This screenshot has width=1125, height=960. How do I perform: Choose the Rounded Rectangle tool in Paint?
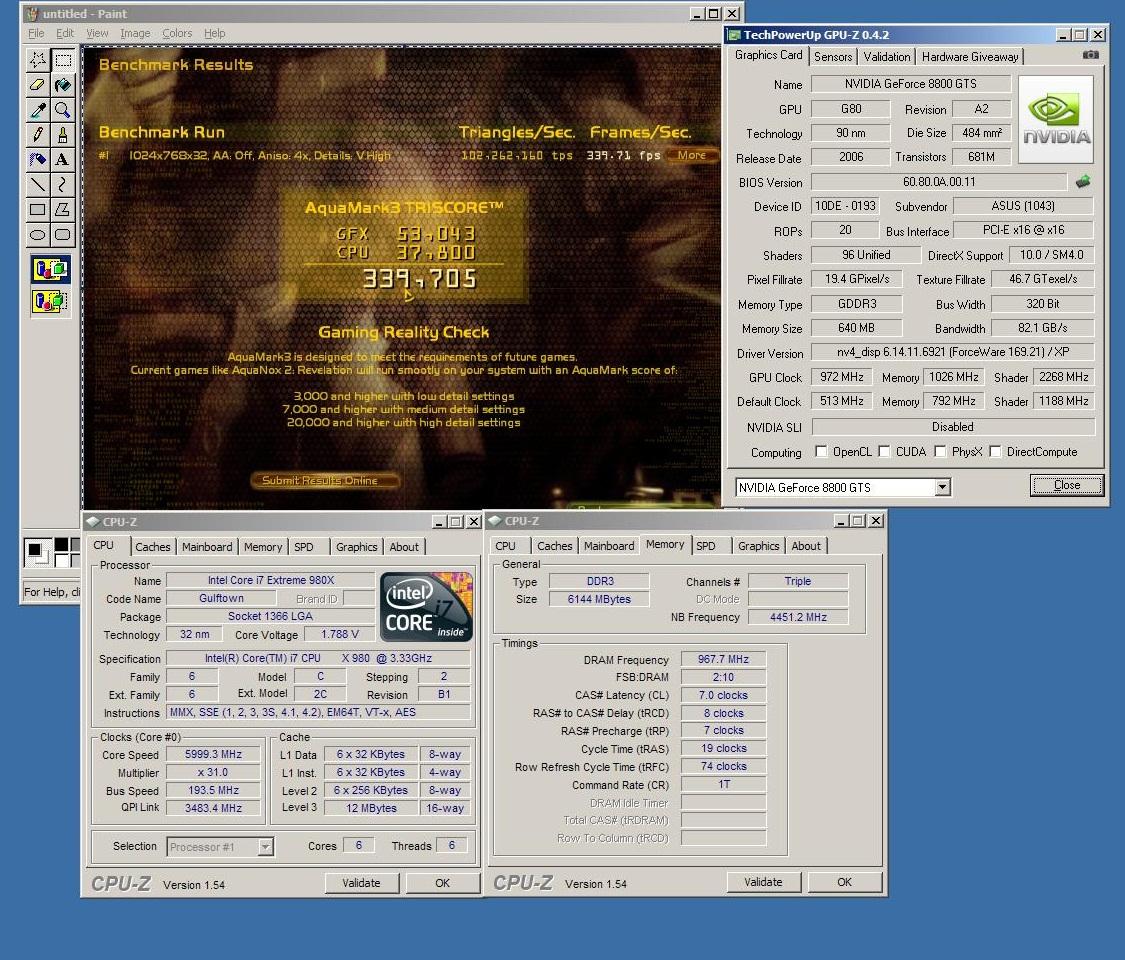63,234
